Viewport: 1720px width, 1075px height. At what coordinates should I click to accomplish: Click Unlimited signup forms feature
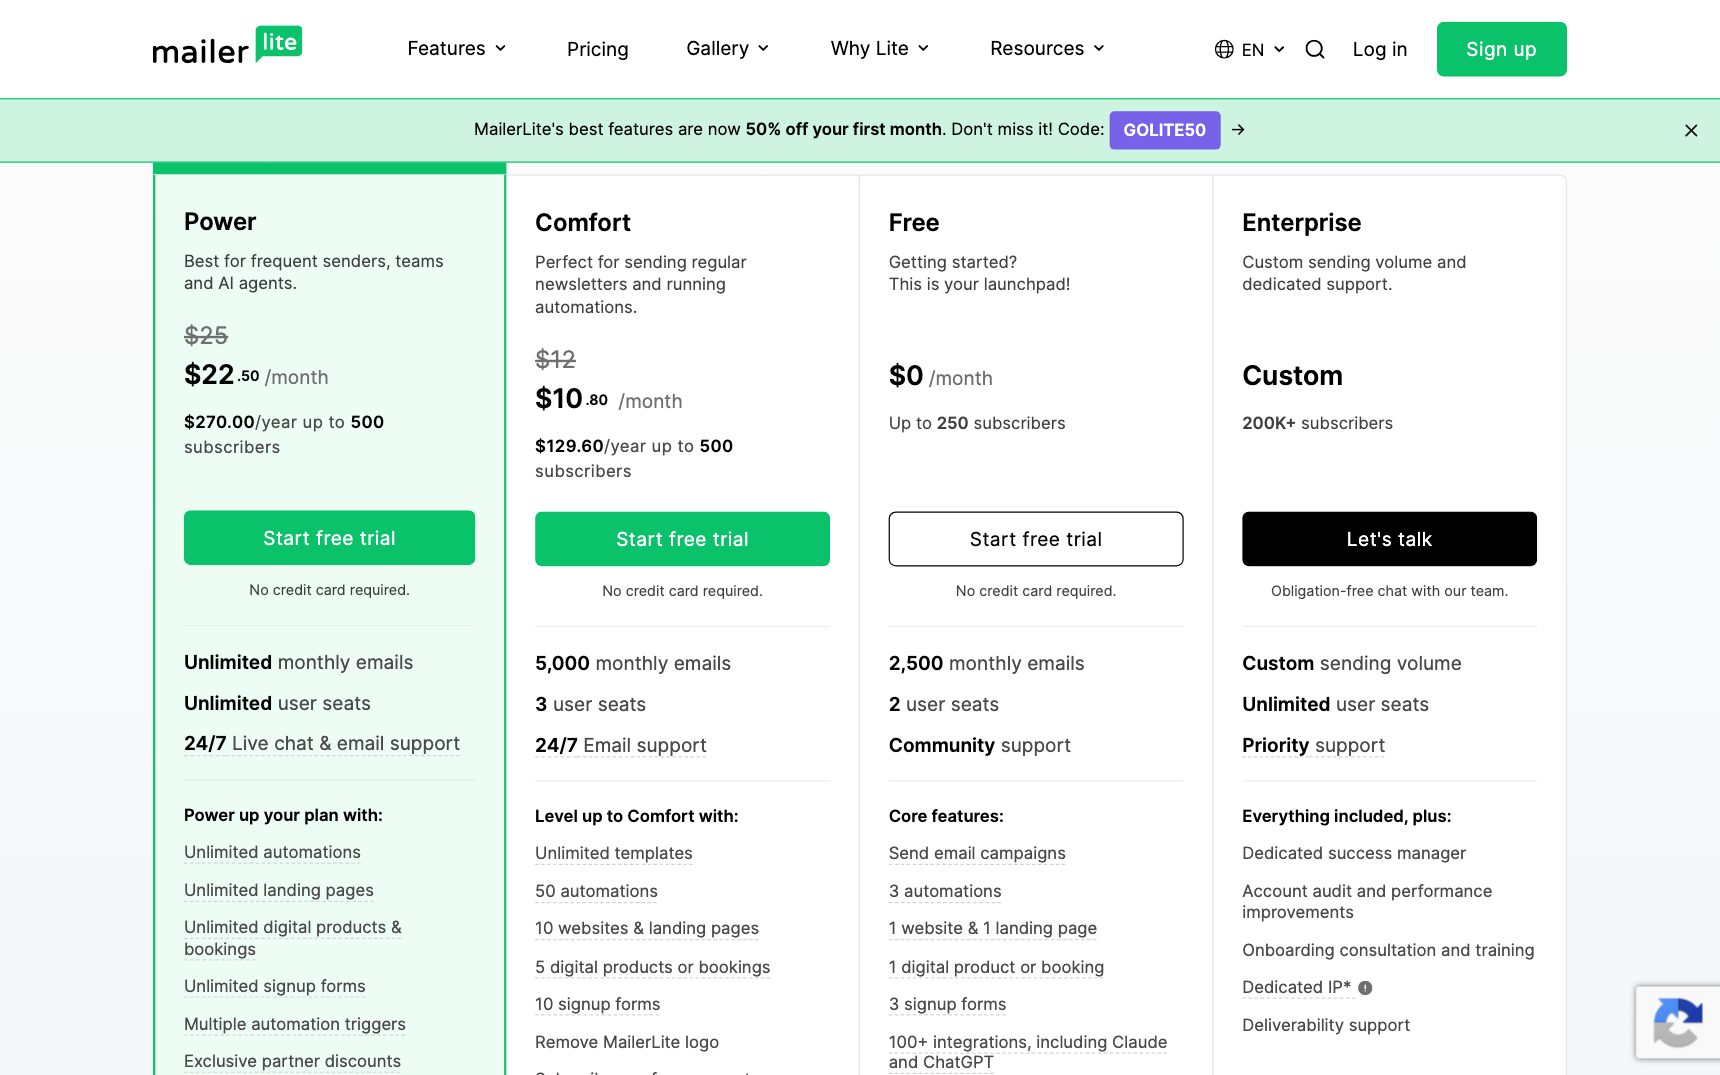[275, 986]
